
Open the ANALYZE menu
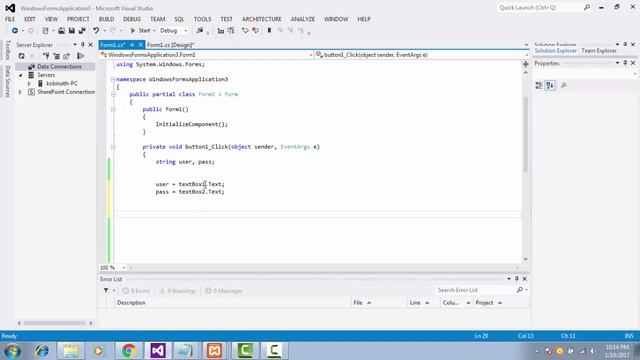[x=303, y=19]
